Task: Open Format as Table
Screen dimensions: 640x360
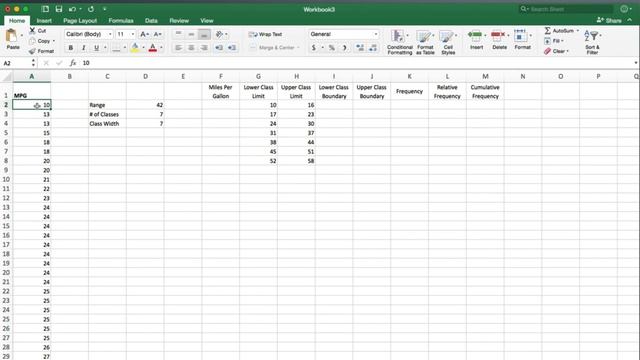Action: (x=425, y=42)
